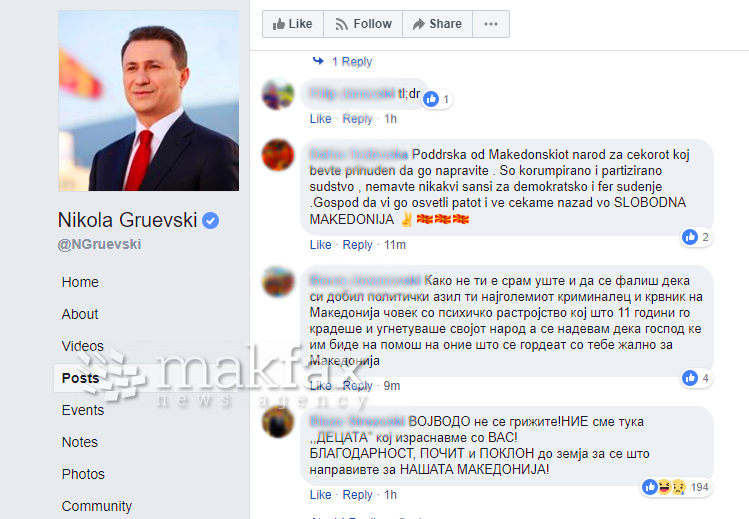Open the commenter avatar beside the ВОЈВОДО comment
Screen dimensions: 749x519
pos(278,422)
